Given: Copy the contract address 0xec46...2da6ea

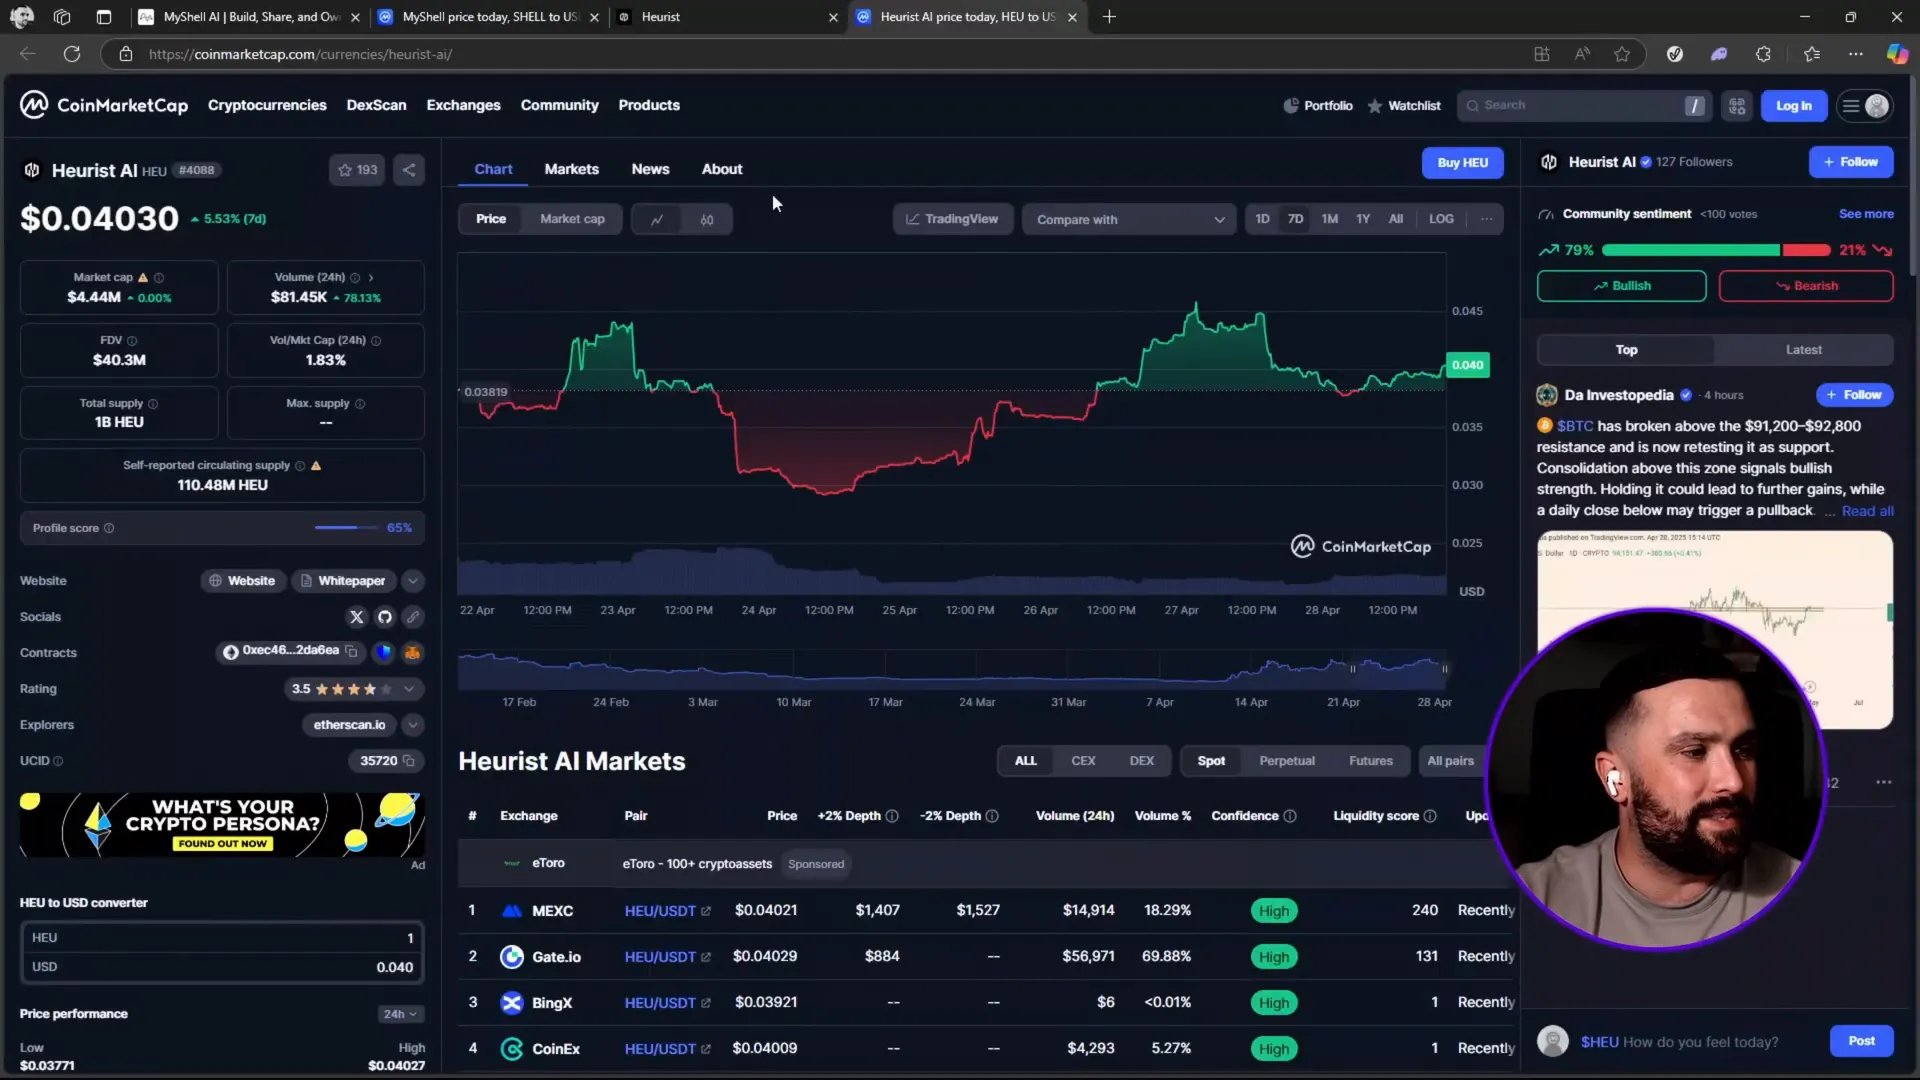Looking at the screenshot, I should (x=351, y=651).
